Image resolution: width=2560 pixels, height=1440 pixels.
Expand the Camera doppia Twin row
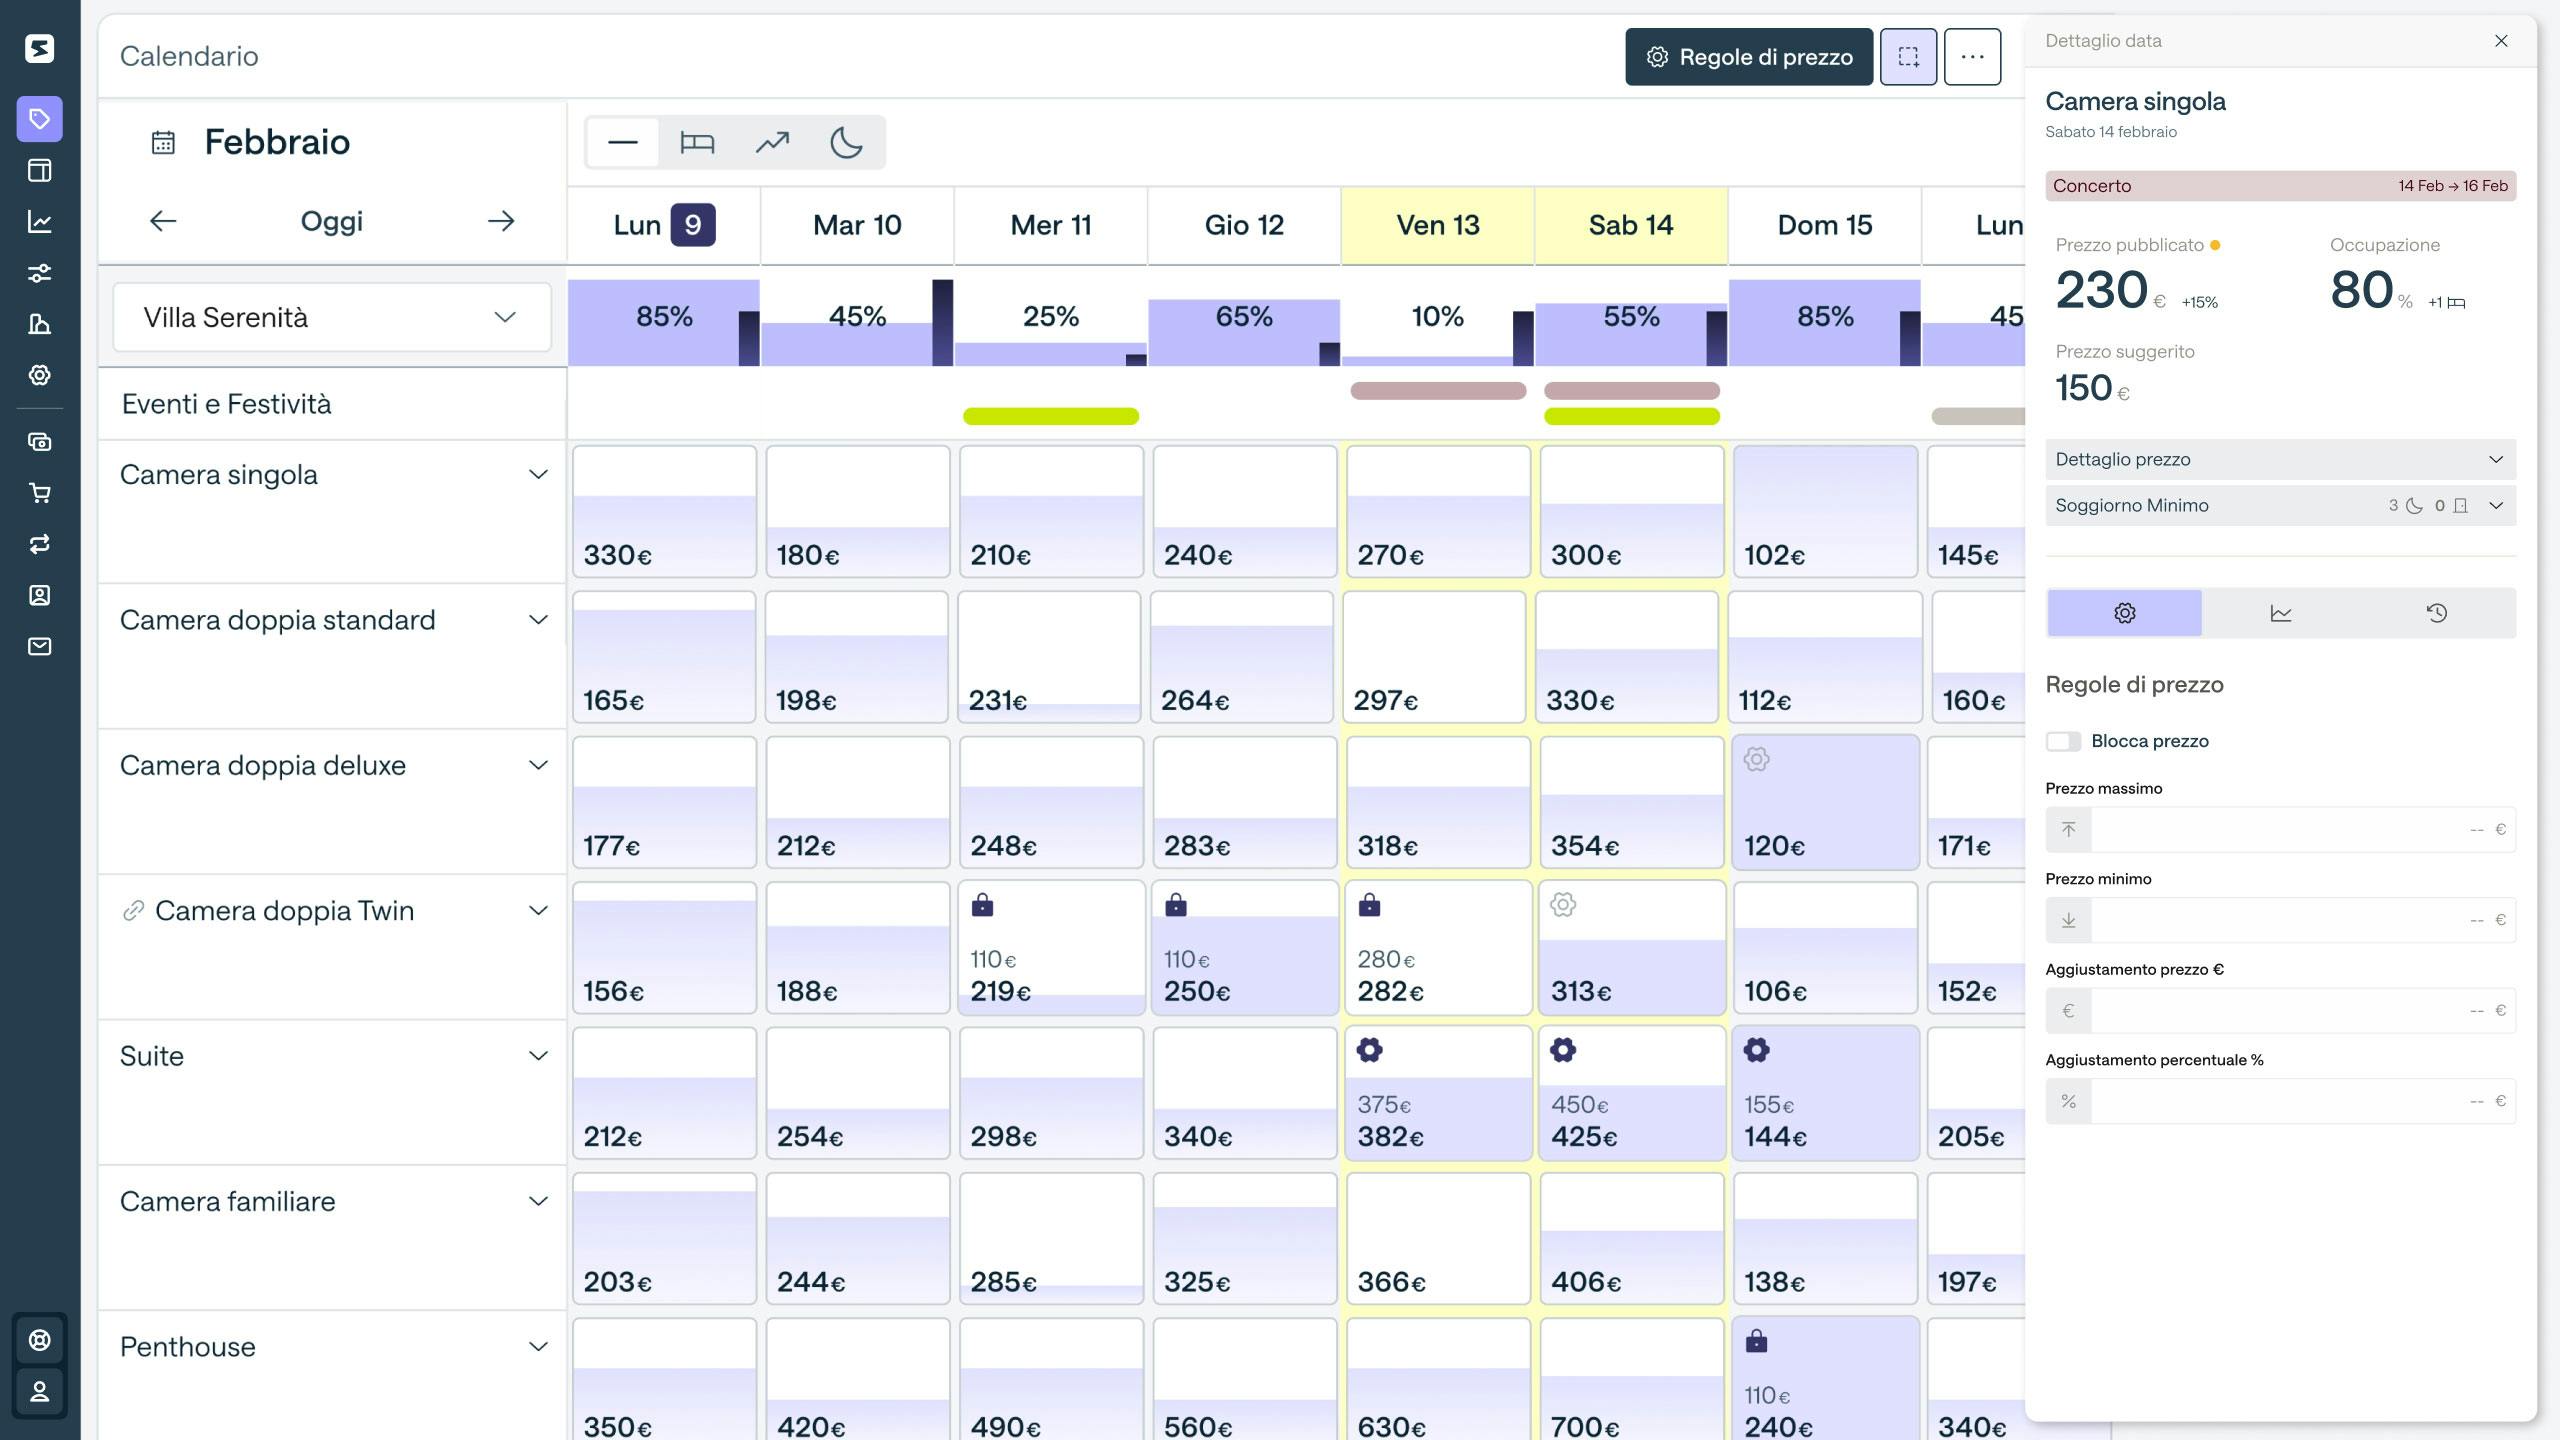point(538,910)
